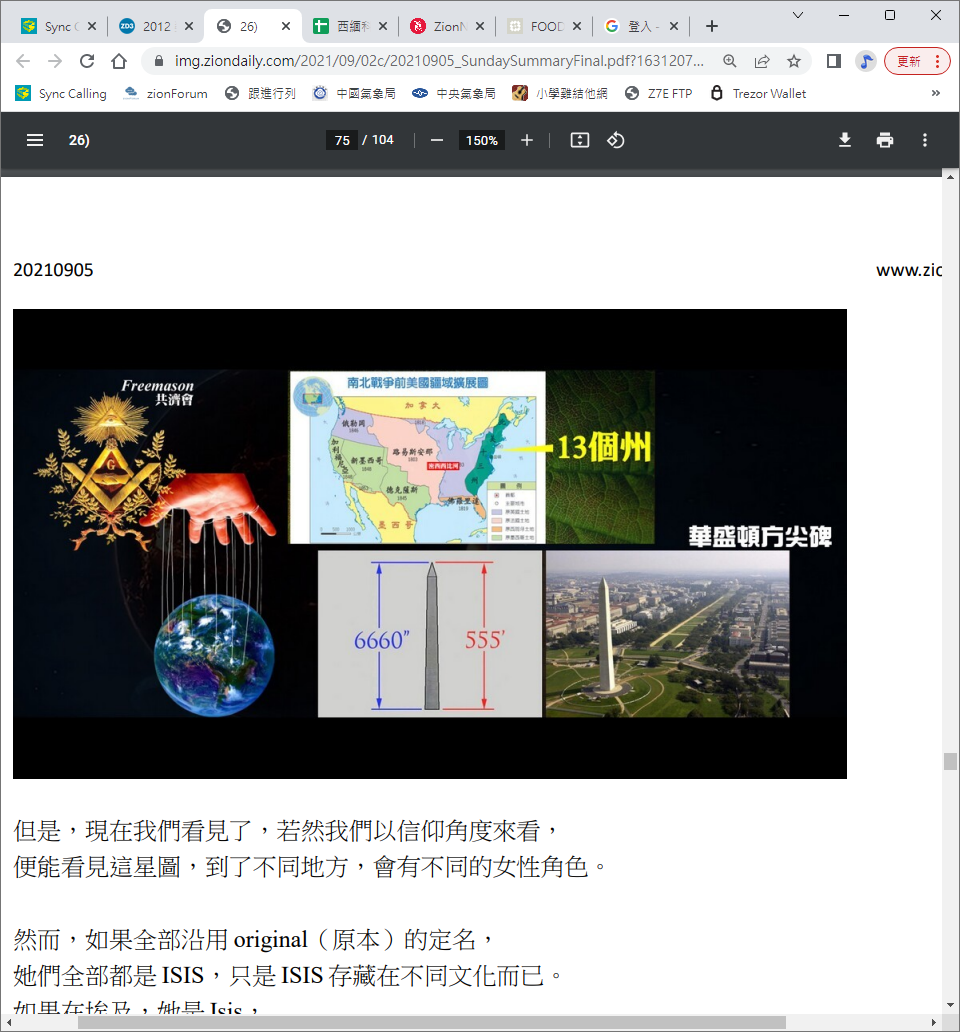Close the 西緬 tab

tap(383, 26)
